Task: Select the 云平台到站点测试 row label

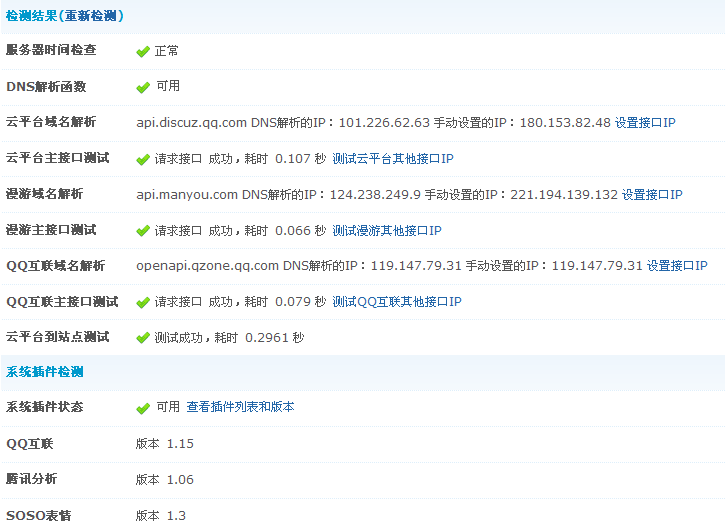Action: click(x=58, y=336)
